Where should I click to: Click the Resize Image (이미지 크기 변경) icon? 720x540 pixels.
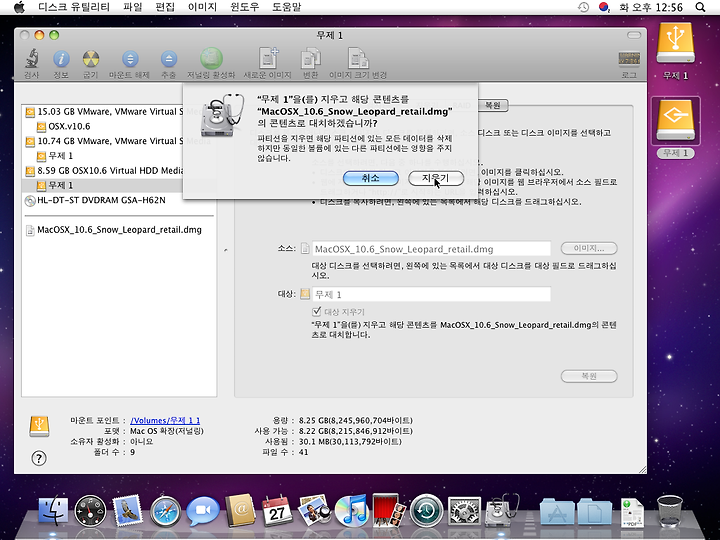pyautogui.click(x=358, y=59)
